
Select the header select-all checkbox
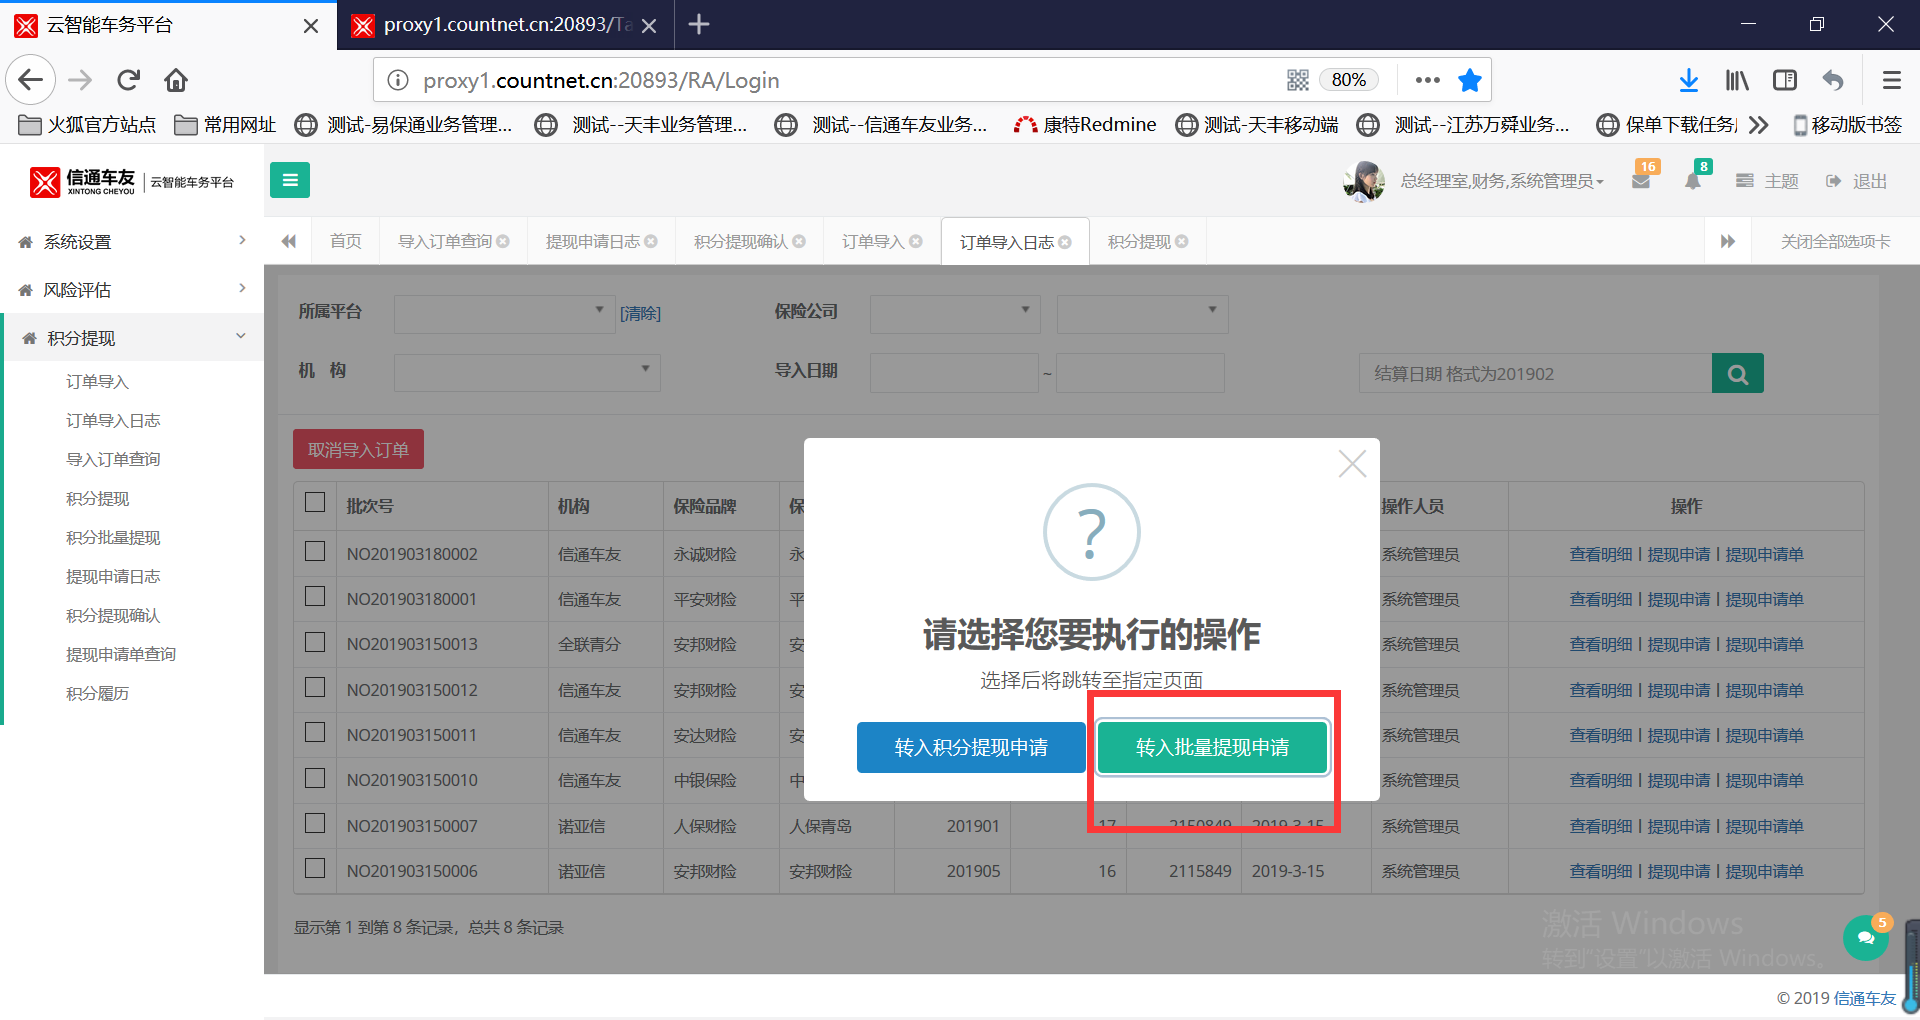[315, 503]
